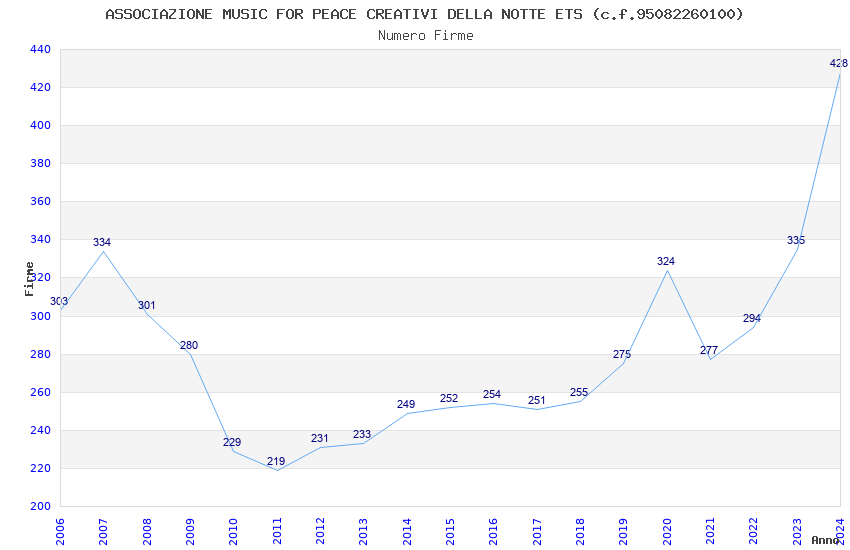Image resolution: width=850 pixels, height=550 pixels.
Task: Click the y-axis value 400
Action: click(x=41, y=125)
